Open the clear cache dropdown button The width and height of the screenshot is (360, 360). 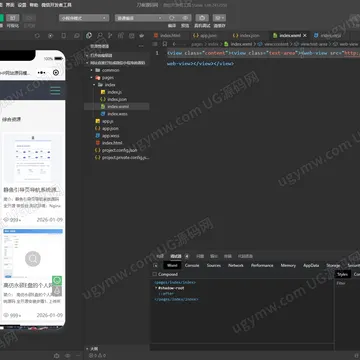click(x=219, y=18)
